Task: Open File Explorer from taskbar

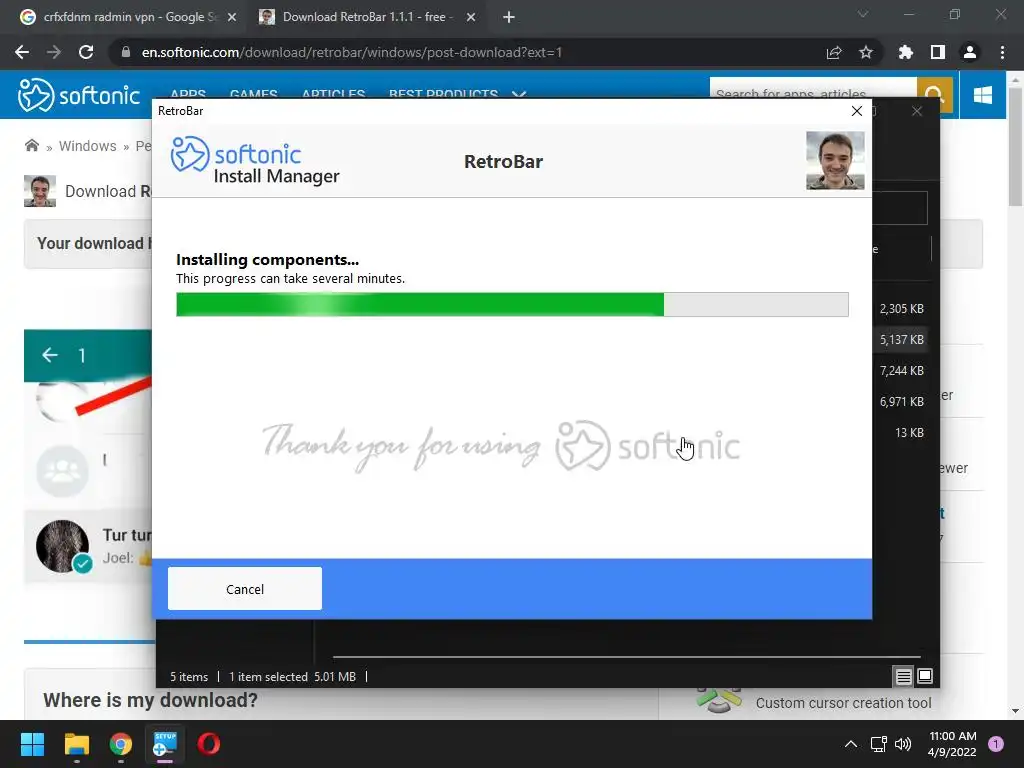Action: point(76,744)
